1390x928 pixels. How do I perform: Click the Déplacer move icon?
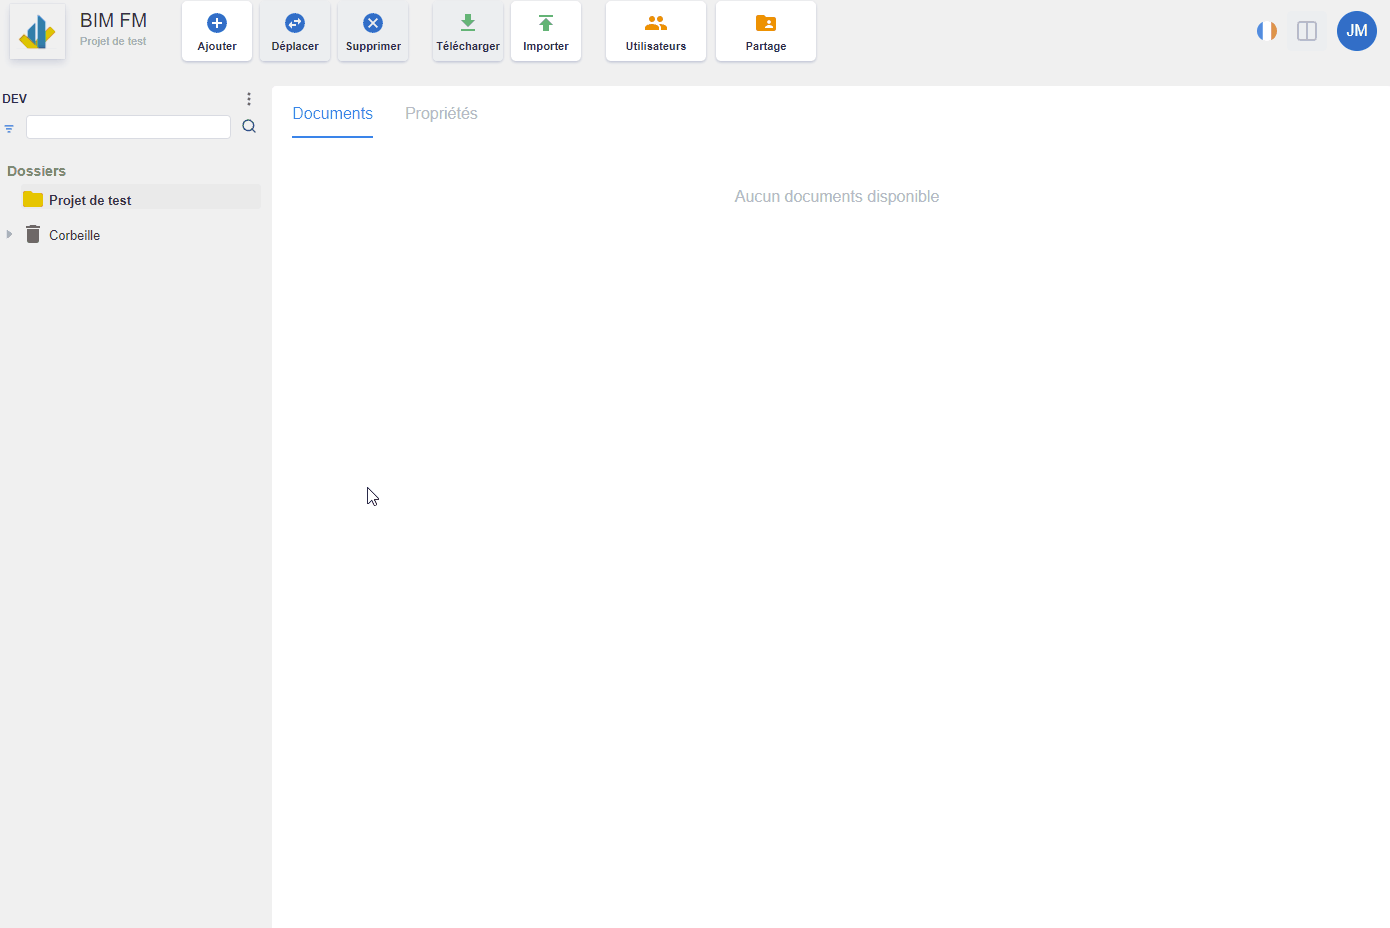(295, 23)
